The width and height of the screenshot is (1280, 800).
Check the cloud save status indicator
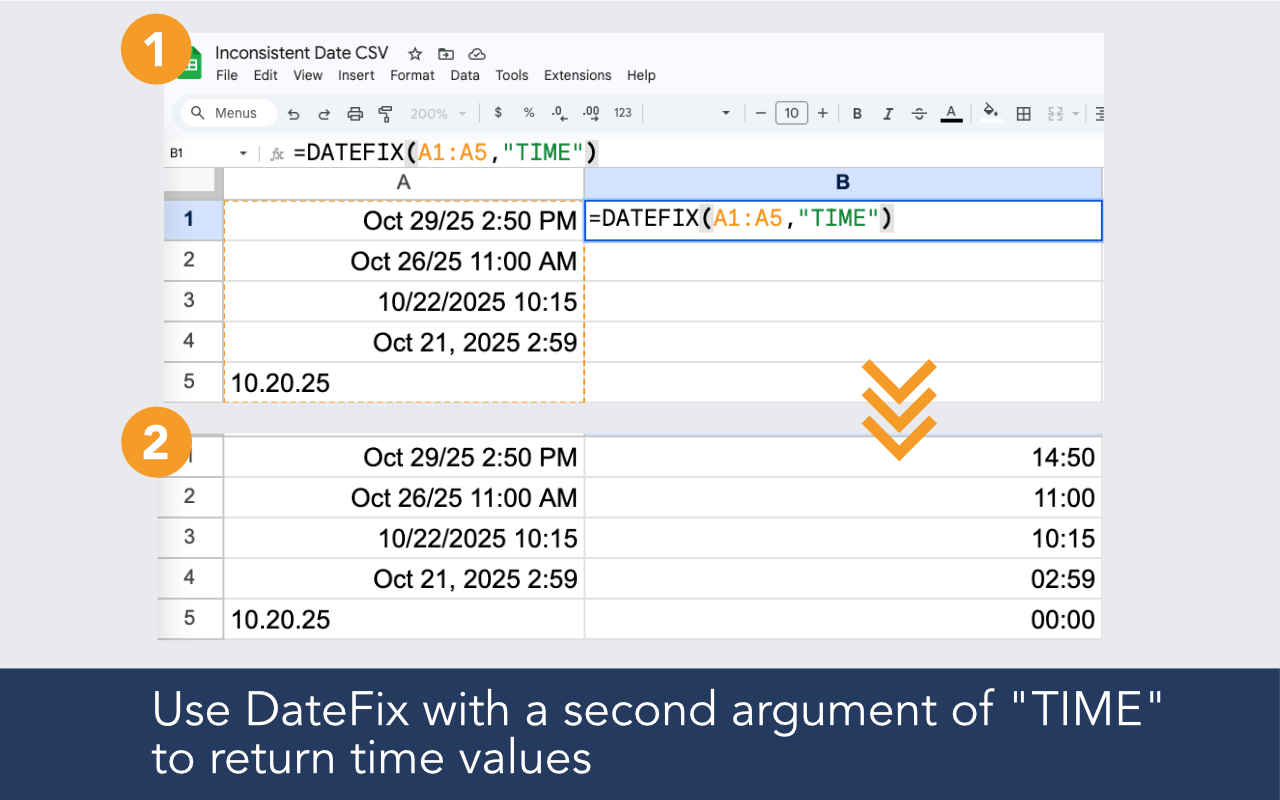tap(477, 54)
